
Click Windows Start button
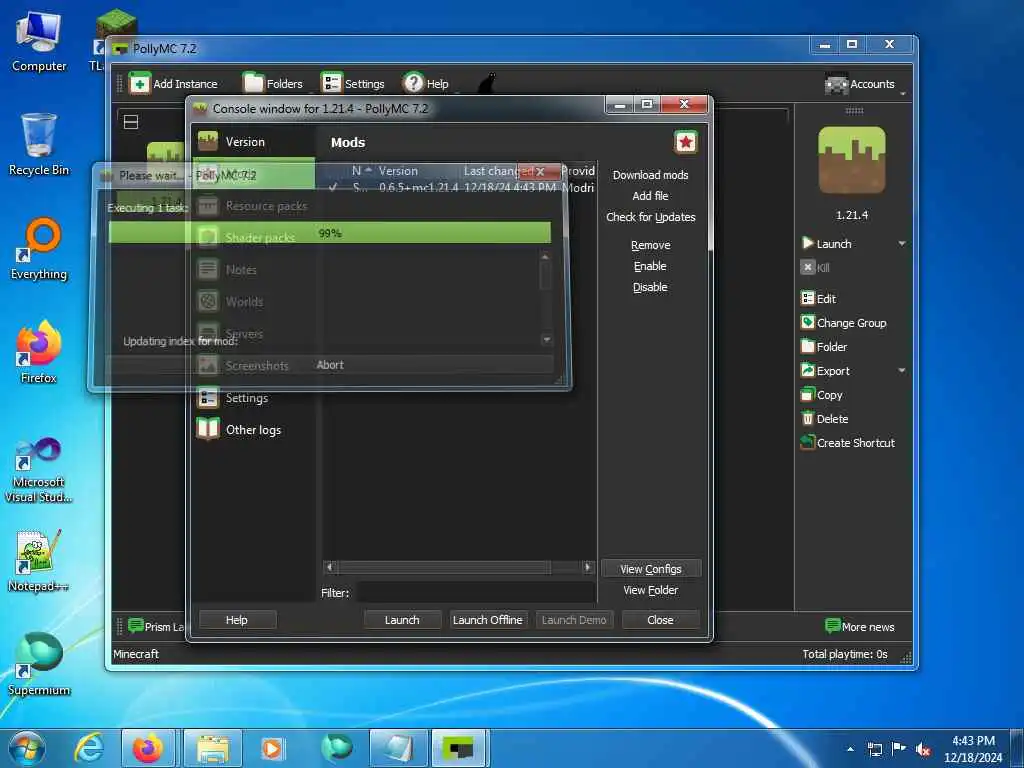pyautogui.click(x=26, y=748)
